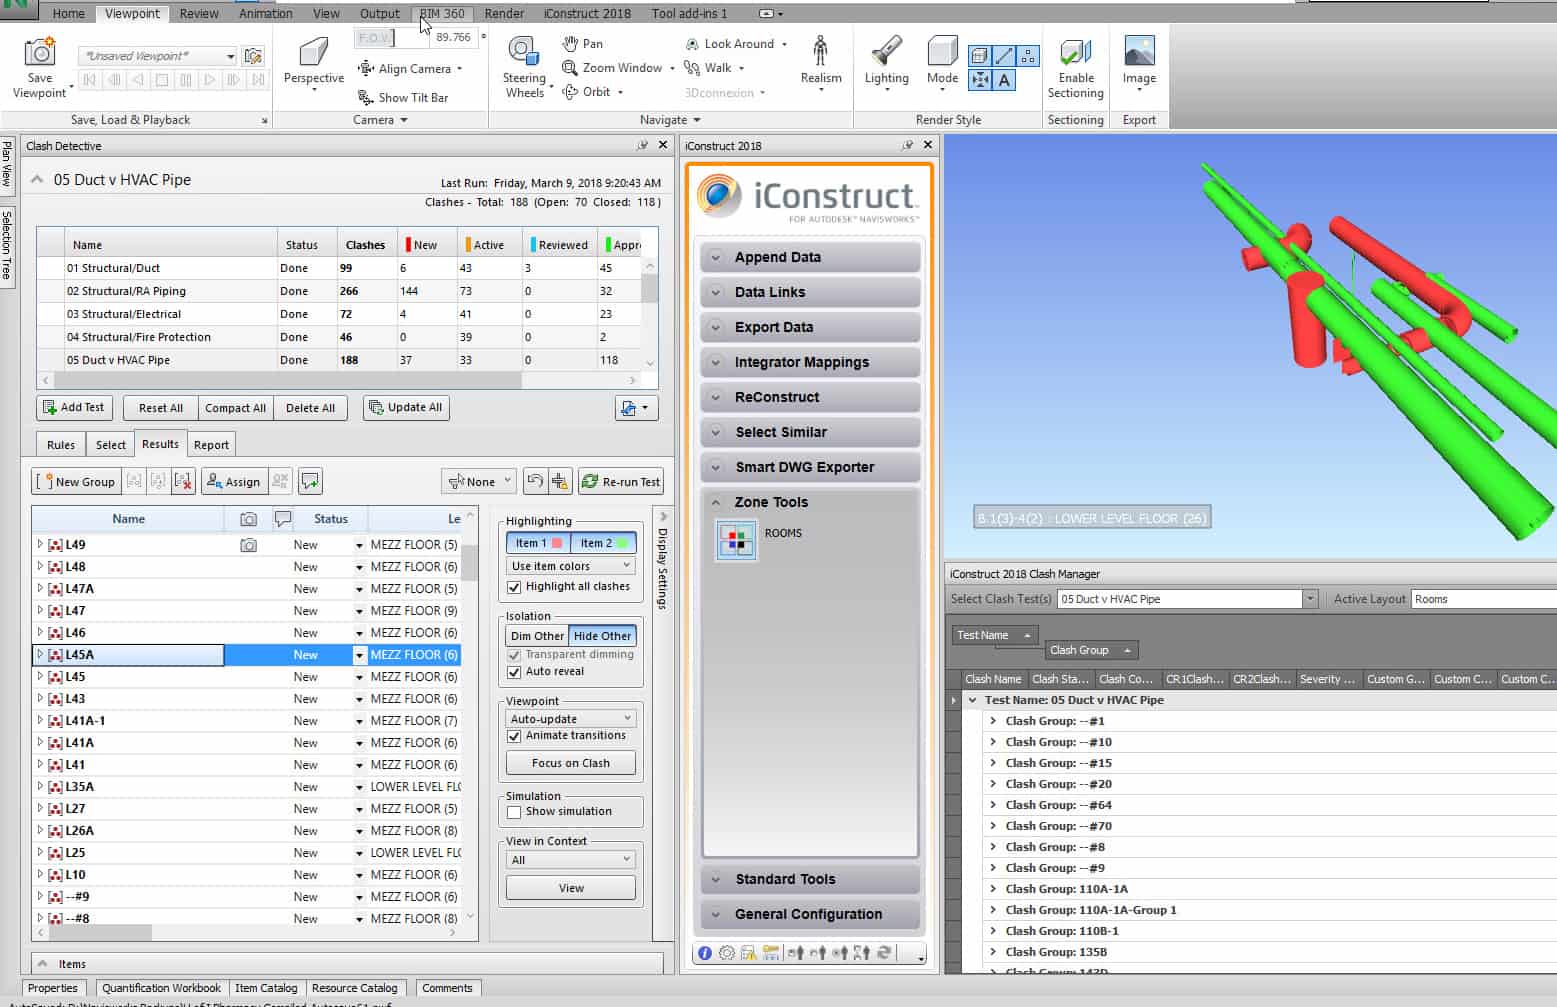Toggle the surfaces render style button
The image size is (1557, 1007).
980,56
